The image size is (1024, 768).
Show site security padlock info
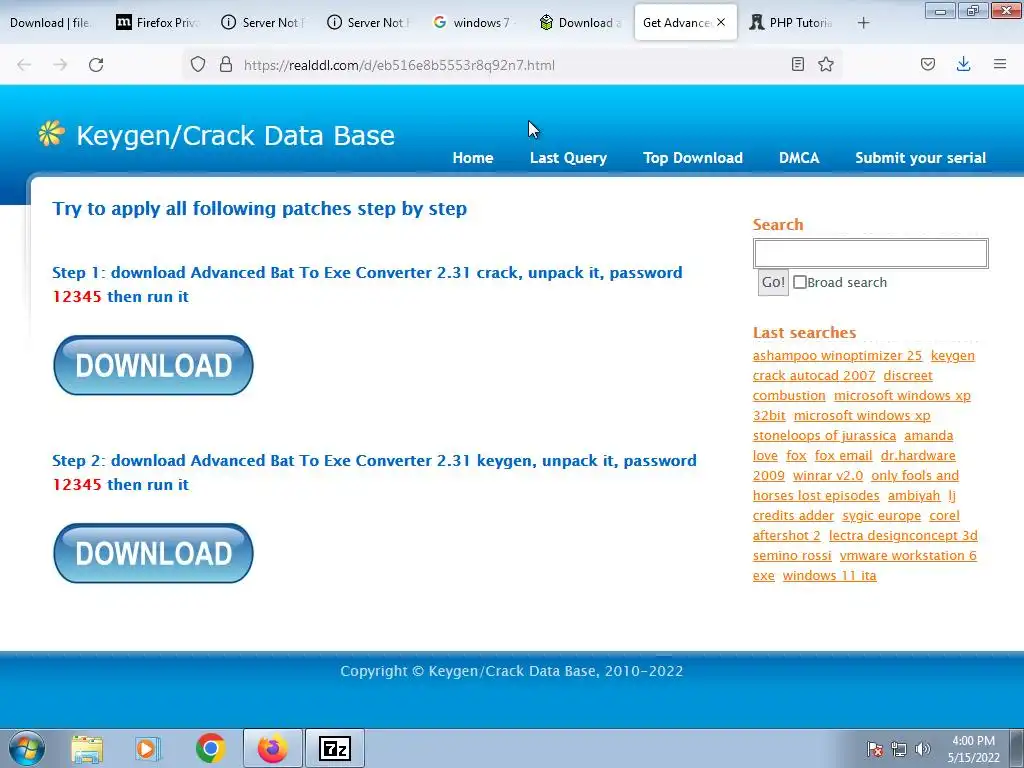(226, 65)
